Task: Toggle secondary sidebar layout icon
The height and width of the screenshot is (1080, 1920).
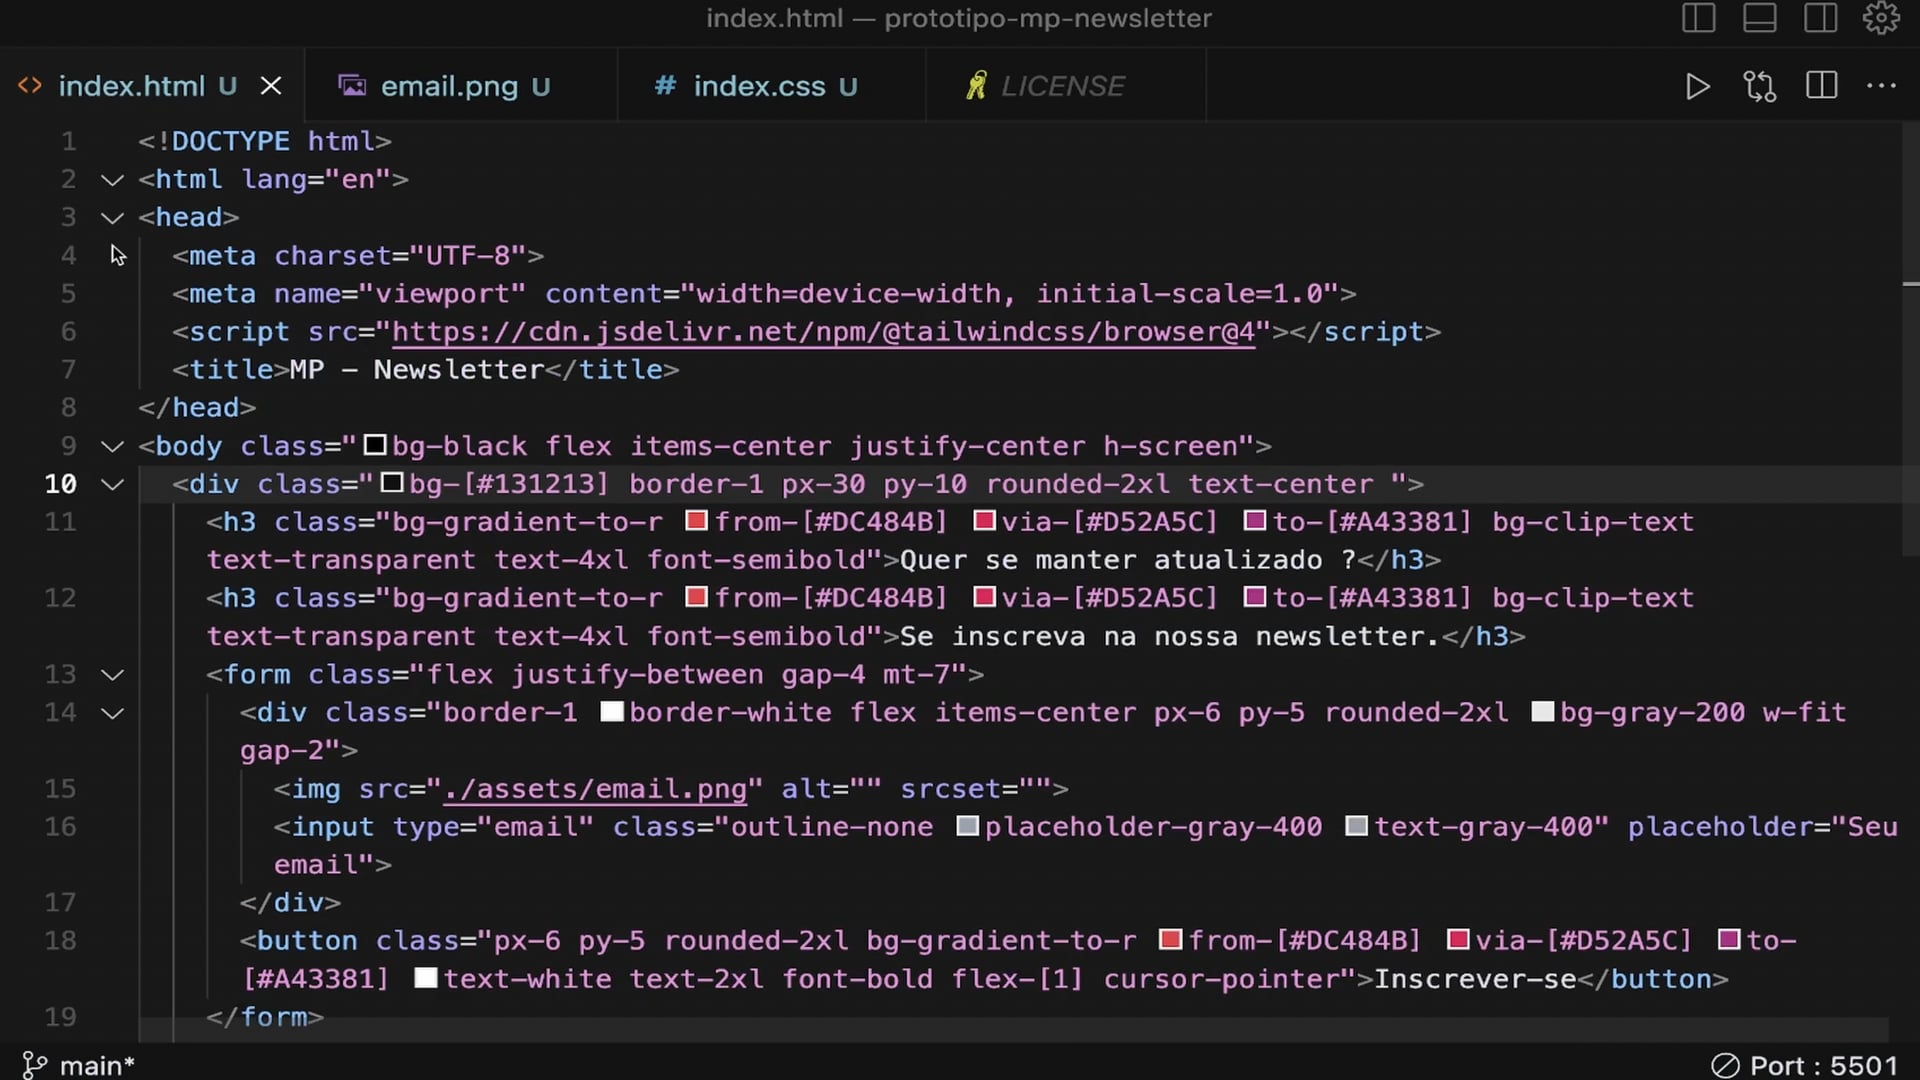Action: (x=1820, y=18)
